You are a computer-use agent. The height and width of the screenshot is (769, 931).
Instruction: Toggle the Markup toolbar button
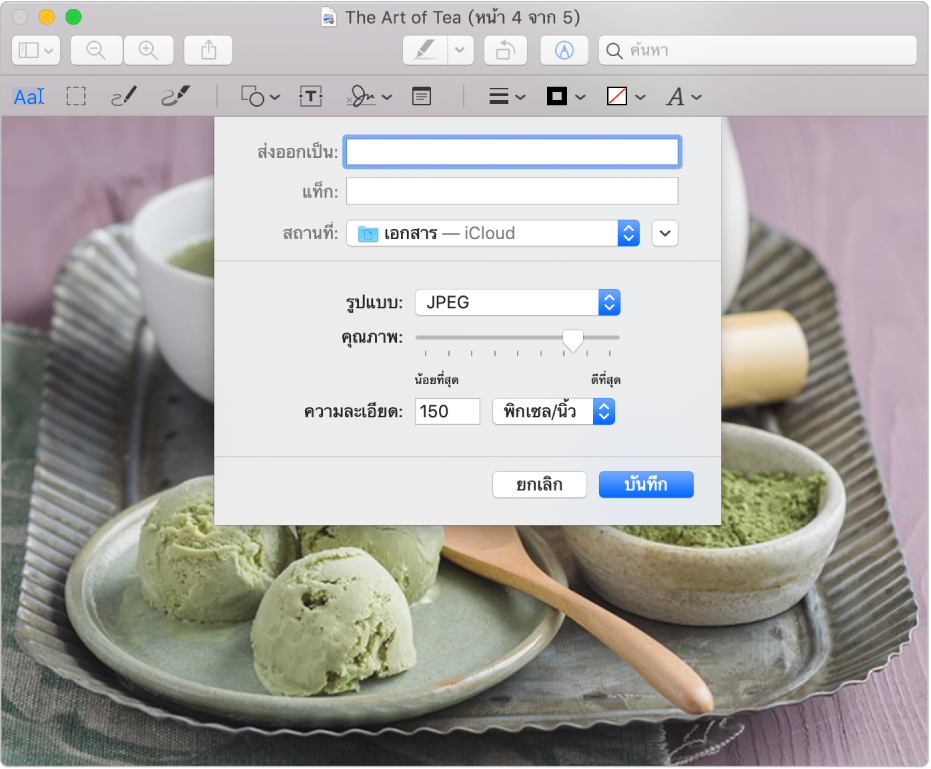564,50
